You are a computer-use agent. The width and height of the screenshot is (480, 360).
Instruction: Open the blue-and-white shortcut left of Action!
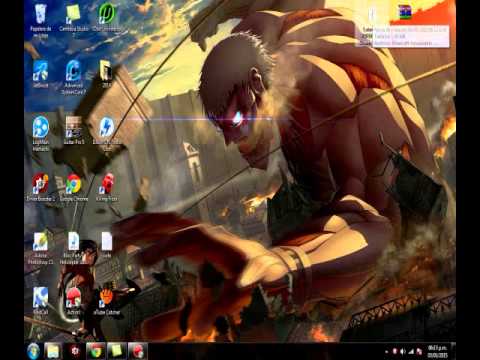[x=40, y=302]
